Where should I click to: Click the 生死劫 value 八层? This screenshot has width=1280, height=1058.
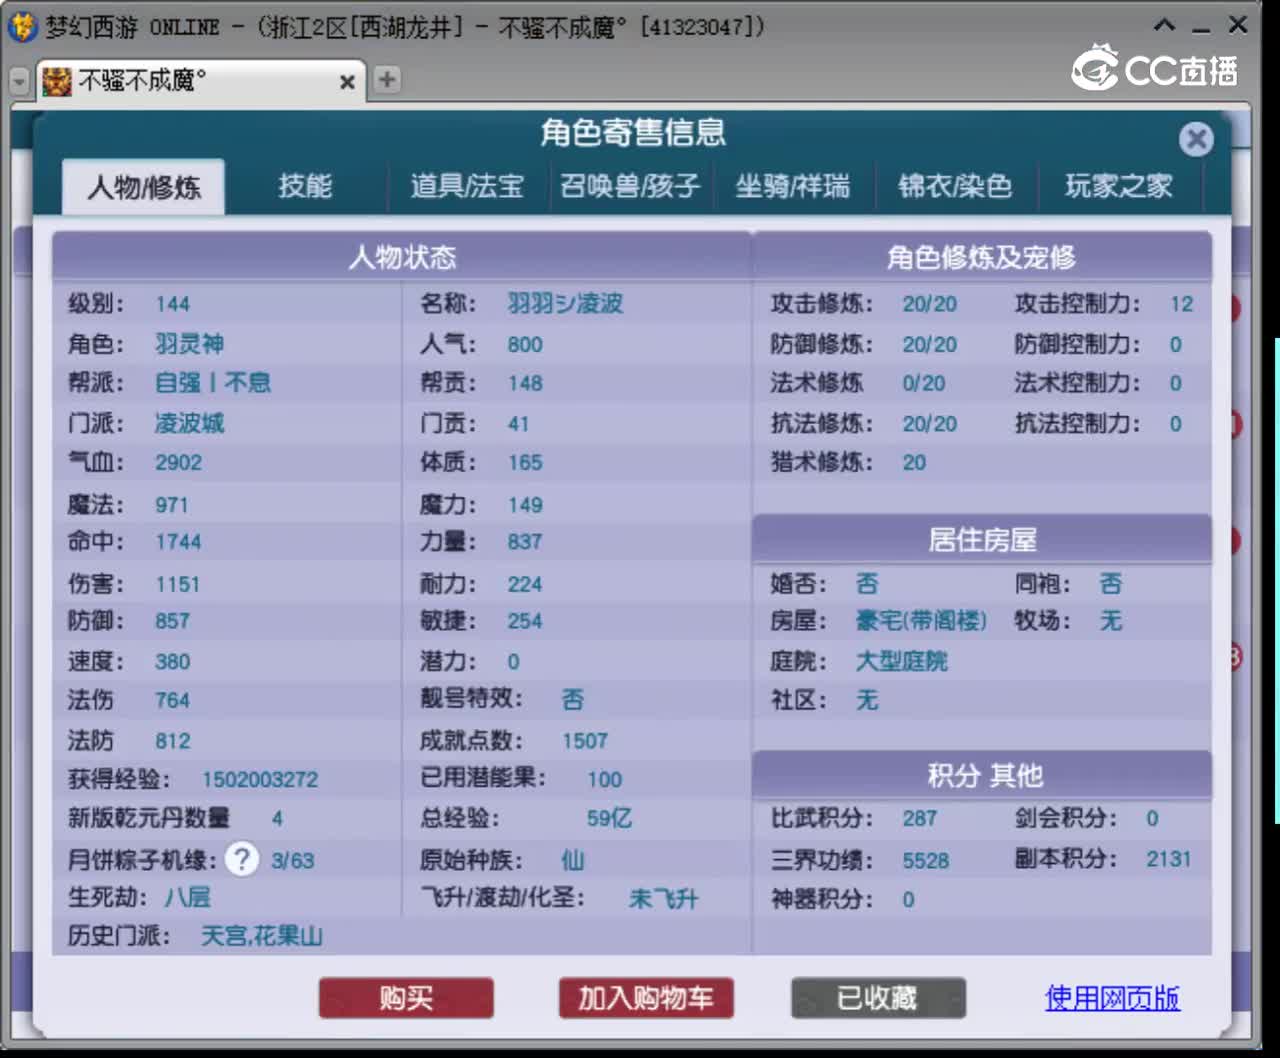[x=188, y=897]
